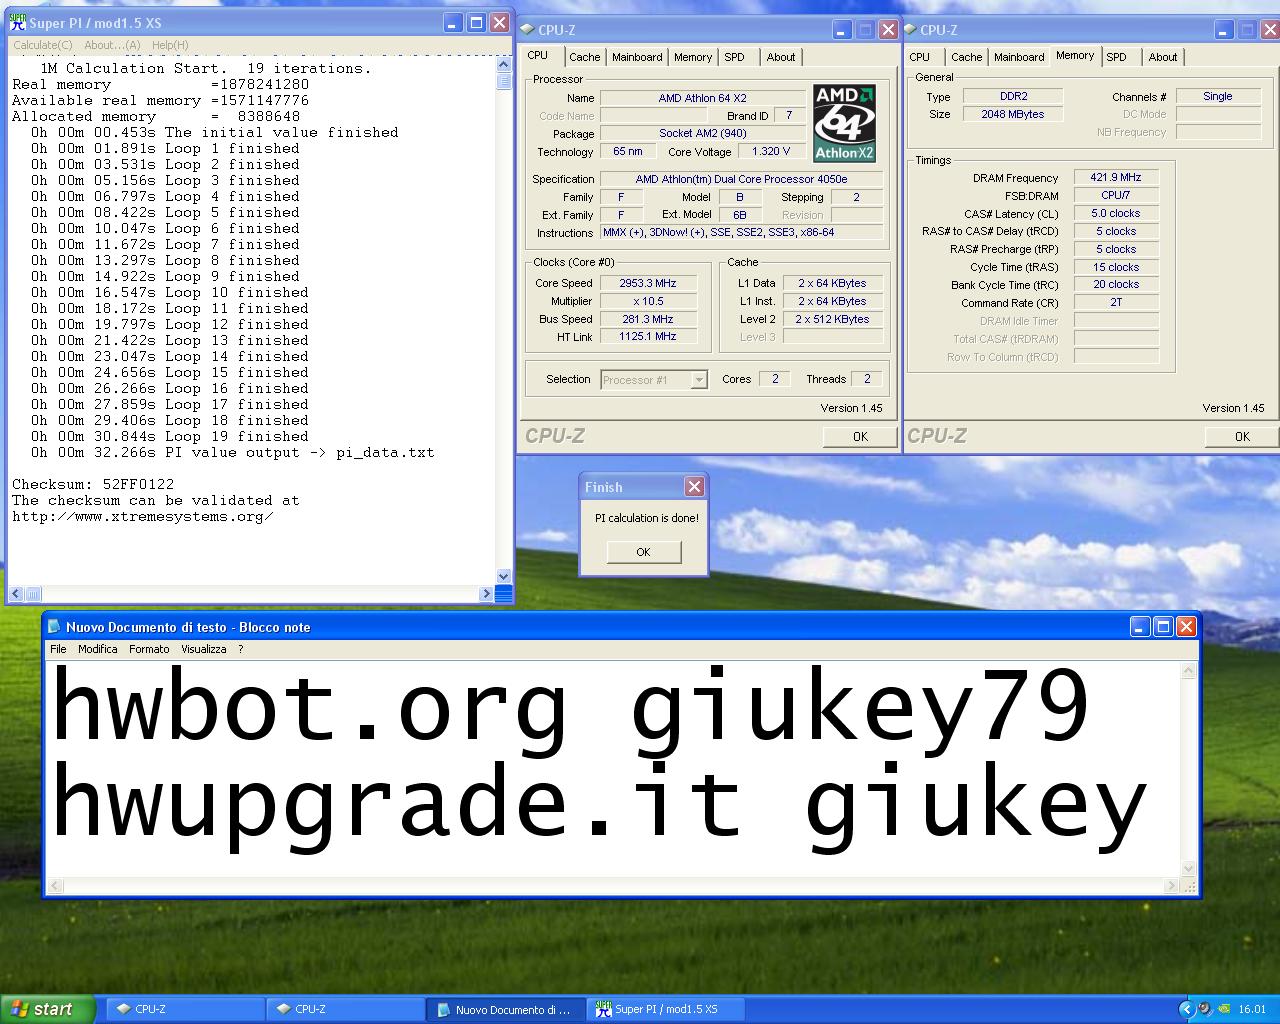Click the Command Rate 2T field
This screenshot has width=1280, height=1024.
(1116, 302)
